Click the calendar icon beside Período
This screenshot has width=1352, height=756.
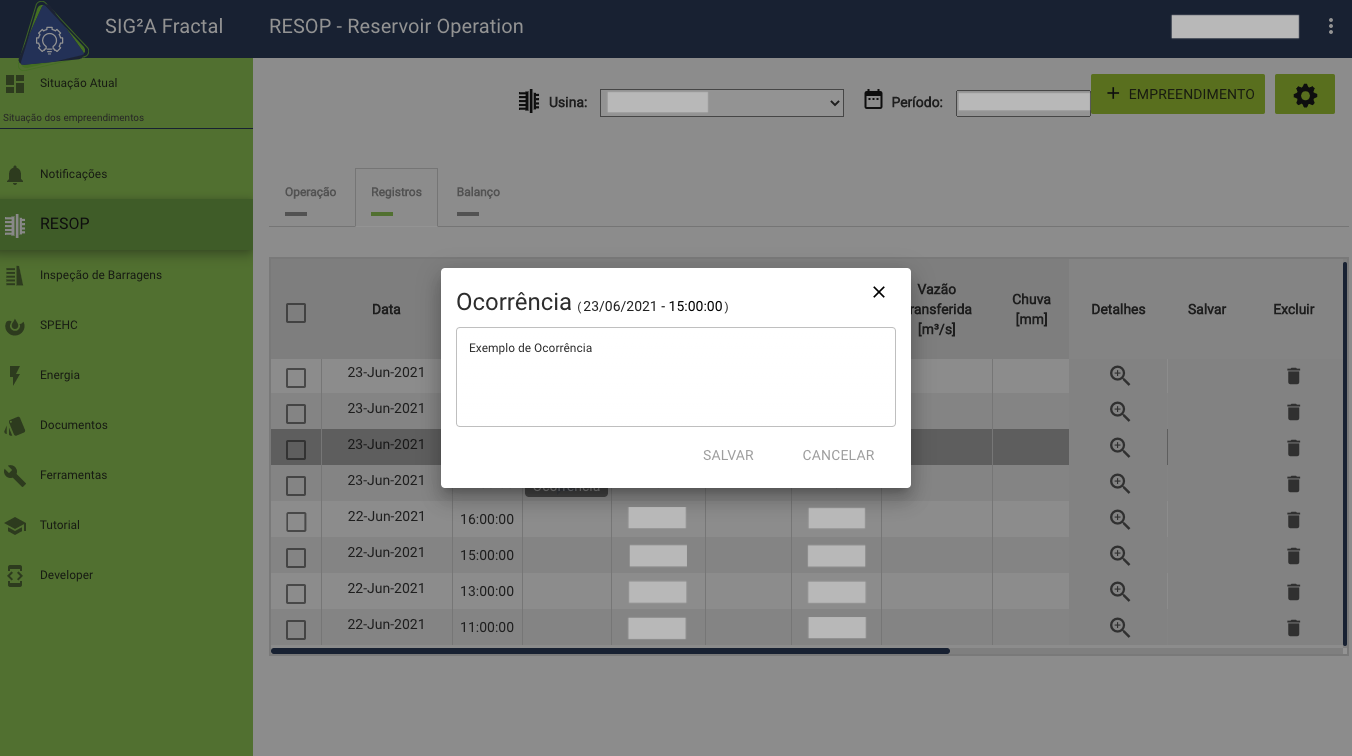pos(873,100)
